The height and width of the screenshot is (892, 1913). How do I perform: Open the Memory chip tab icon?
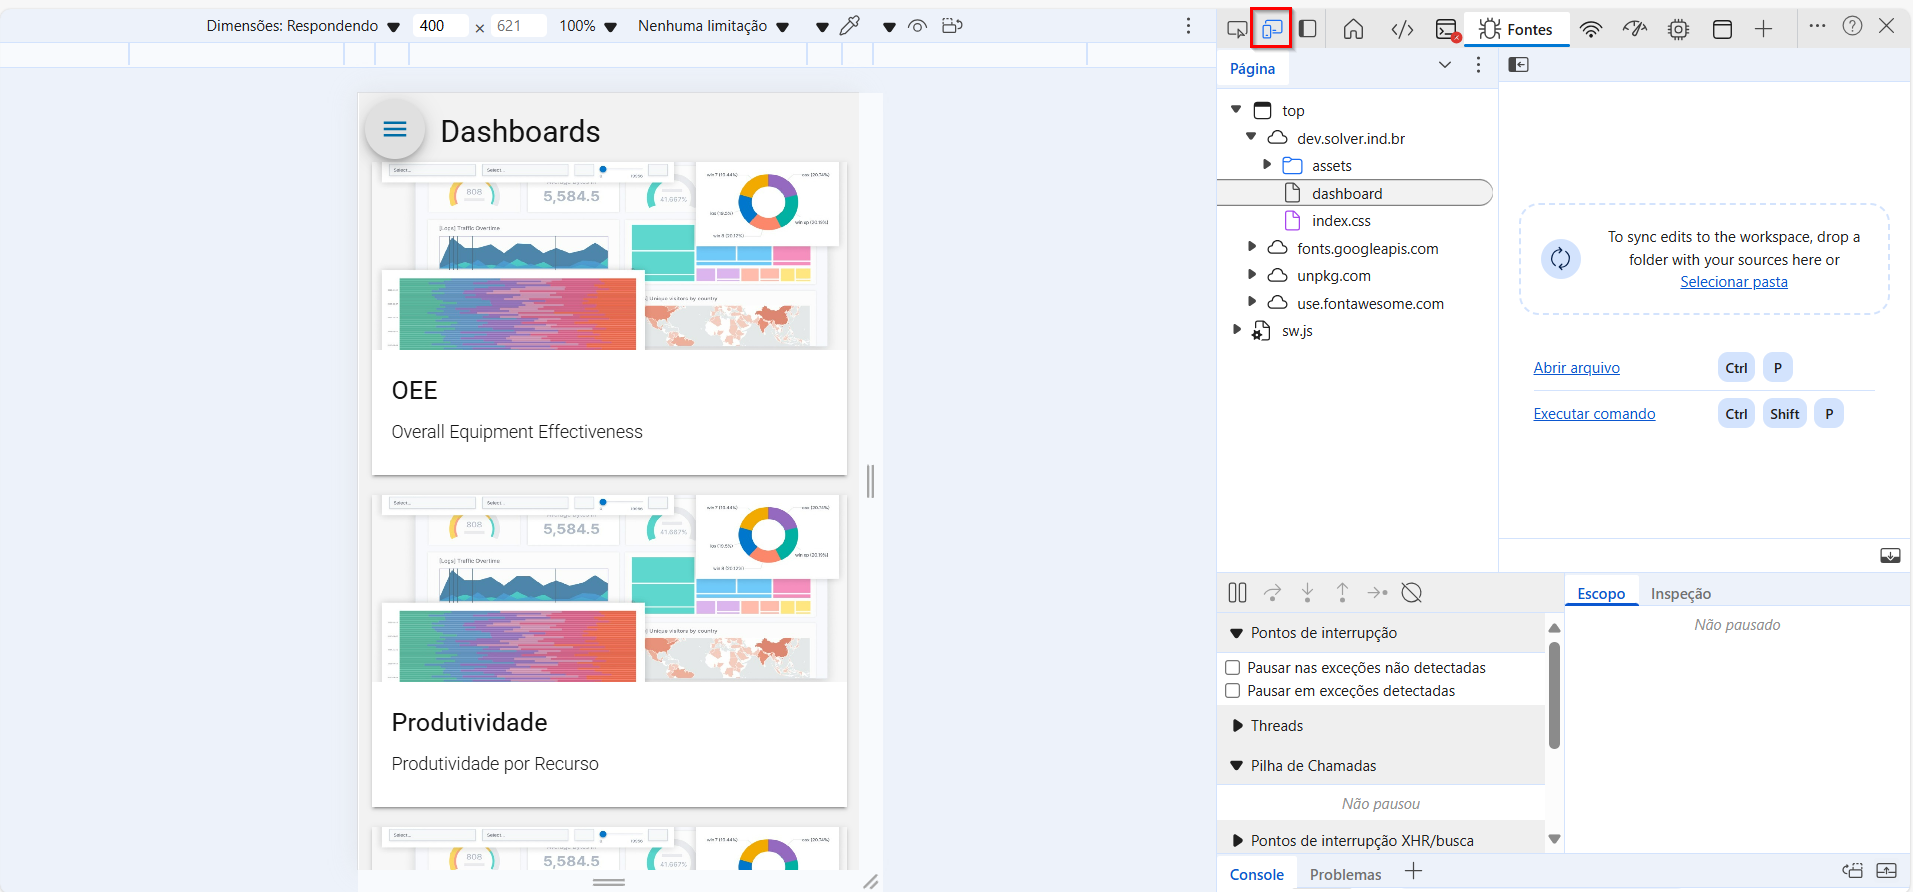pos(1678,29)
